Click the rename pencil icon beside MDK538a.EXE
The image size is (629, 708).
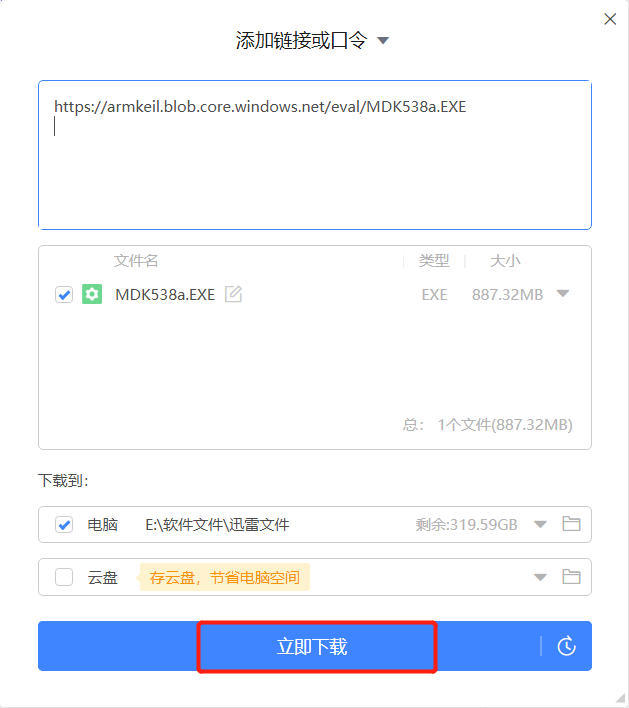click(x=233, y=294)
